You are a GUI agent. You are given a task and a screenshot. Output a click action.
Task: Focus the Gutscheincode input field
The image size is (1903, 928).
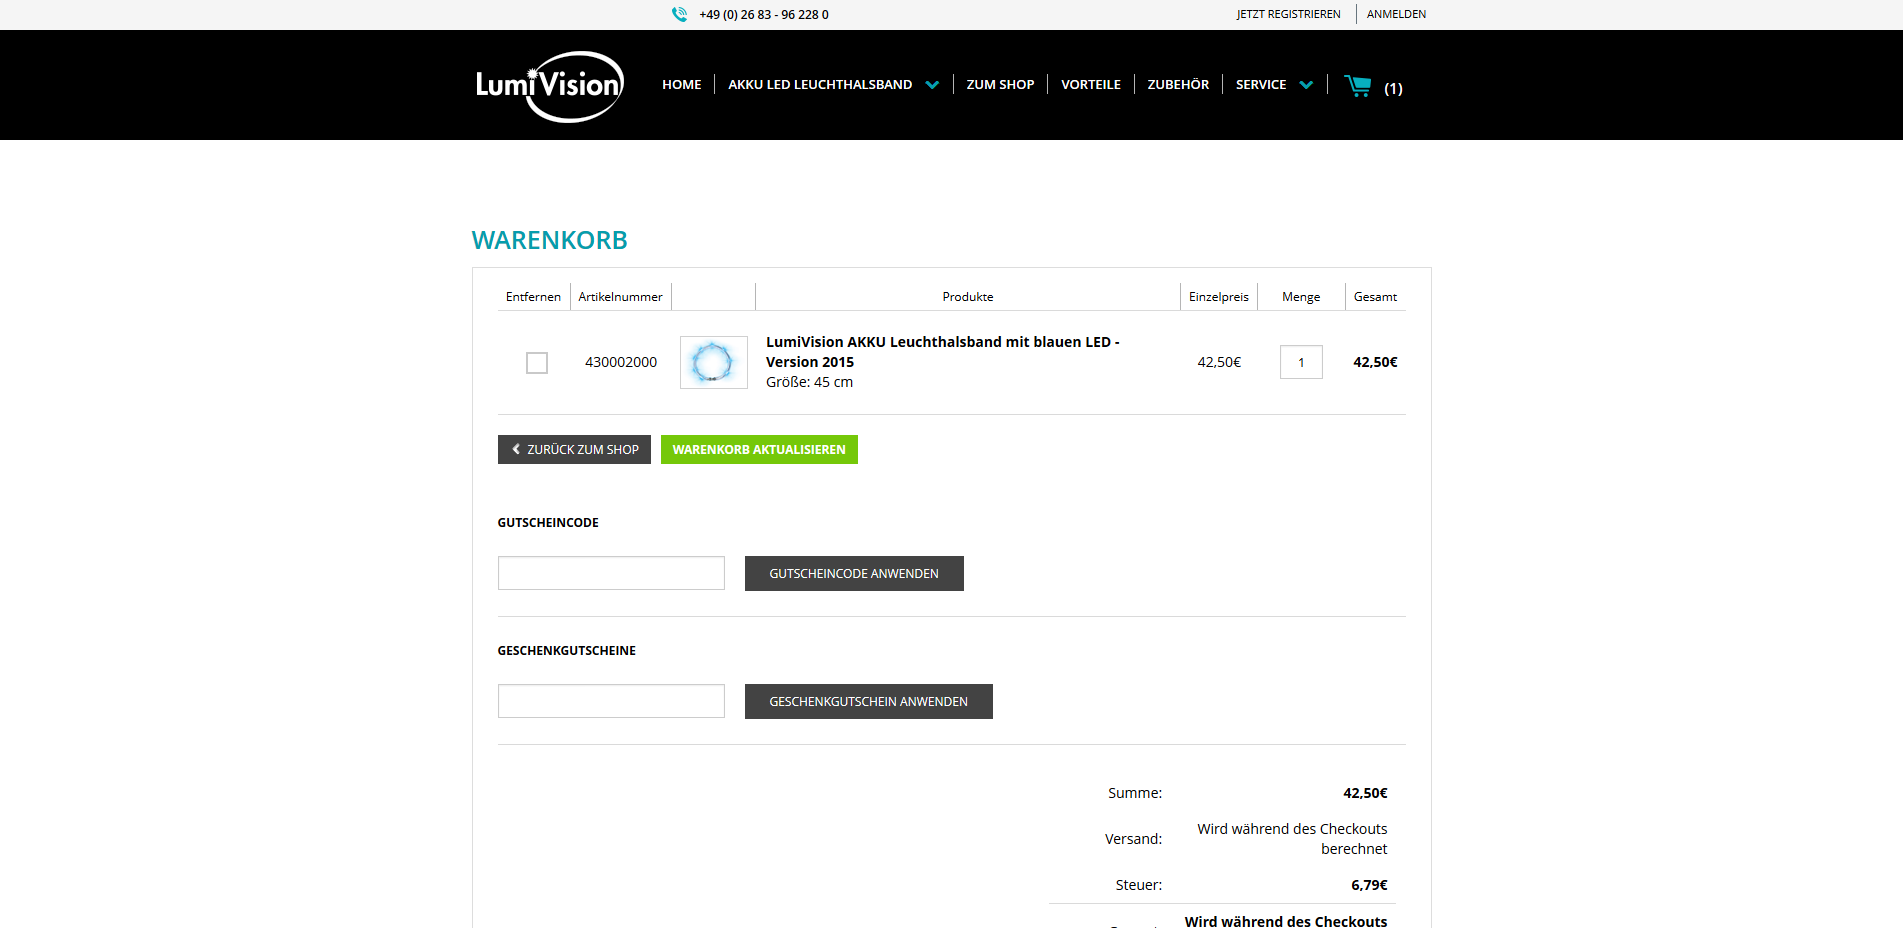tap(611, 573)
